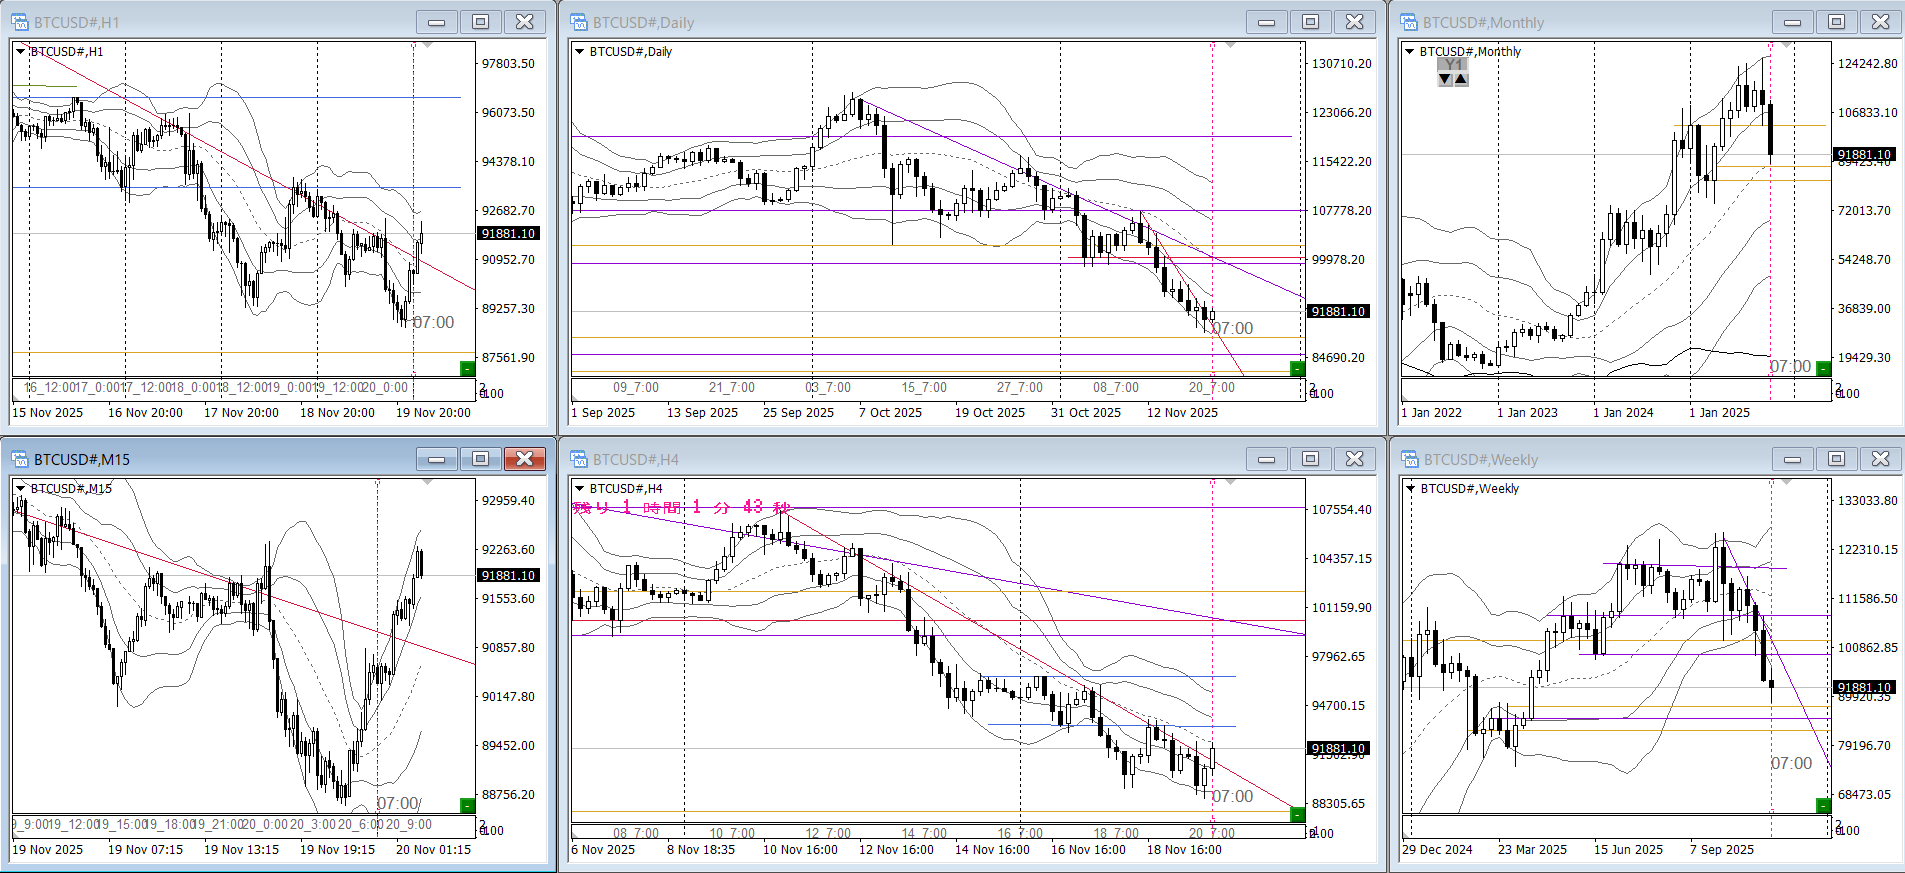Expand the BTCUSD#,H1 chart label triangle

(x=20, y=51)
